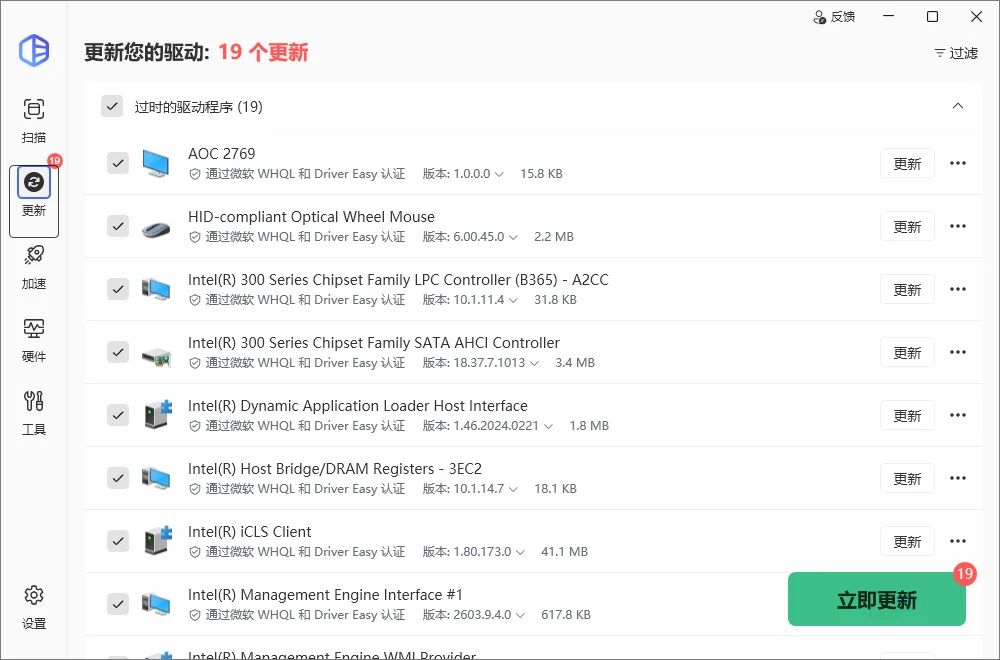Uncheck the Intel iCLS Client checkbox
The height and width of the screenshot is (660, 1000).
(118, 541)
